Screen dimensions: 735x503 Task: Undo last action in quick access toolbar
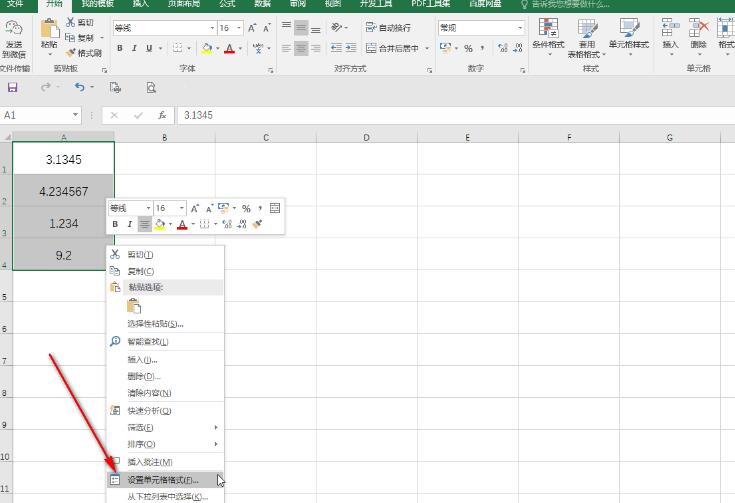click(80, 87)
